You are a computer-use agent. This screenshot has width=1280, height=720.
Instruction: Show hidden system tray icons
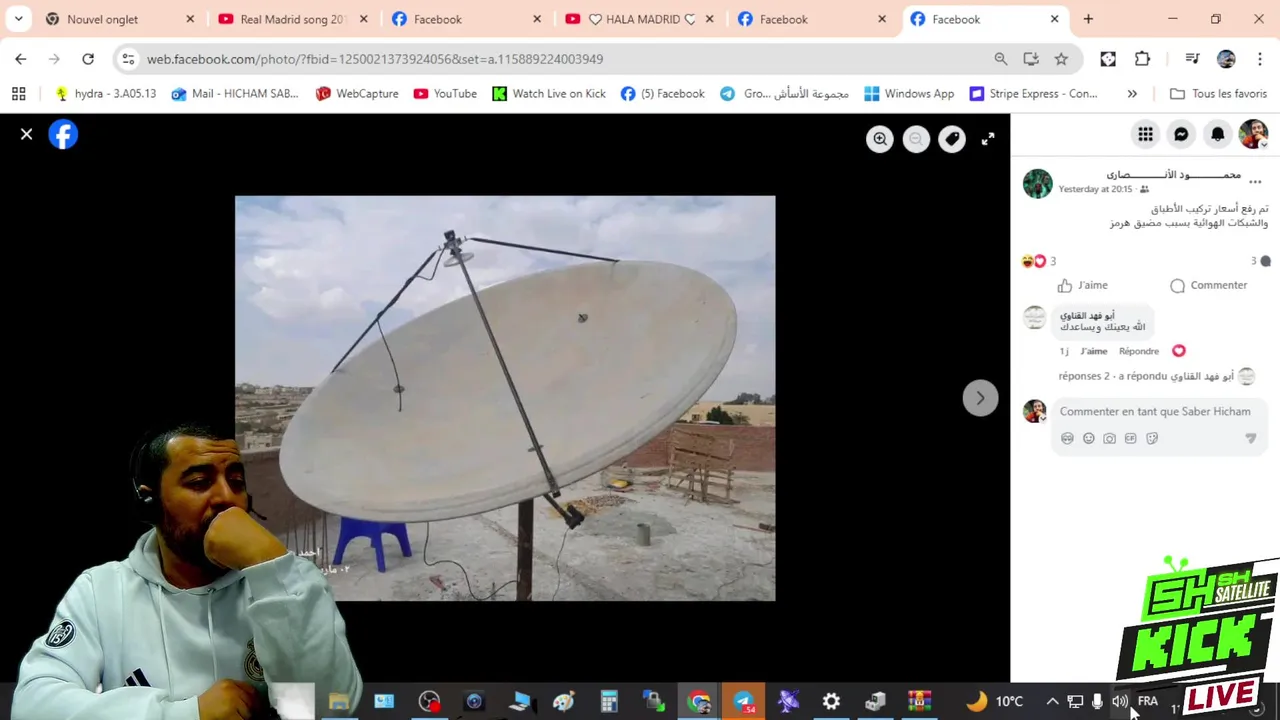coord(1052,702)
